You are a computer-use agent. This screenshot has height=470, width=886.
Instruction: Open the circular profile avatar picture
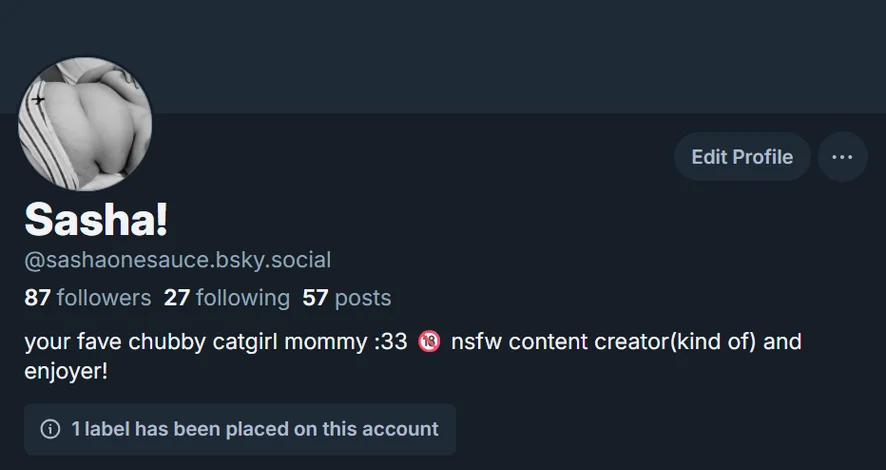tap(85, 123)
